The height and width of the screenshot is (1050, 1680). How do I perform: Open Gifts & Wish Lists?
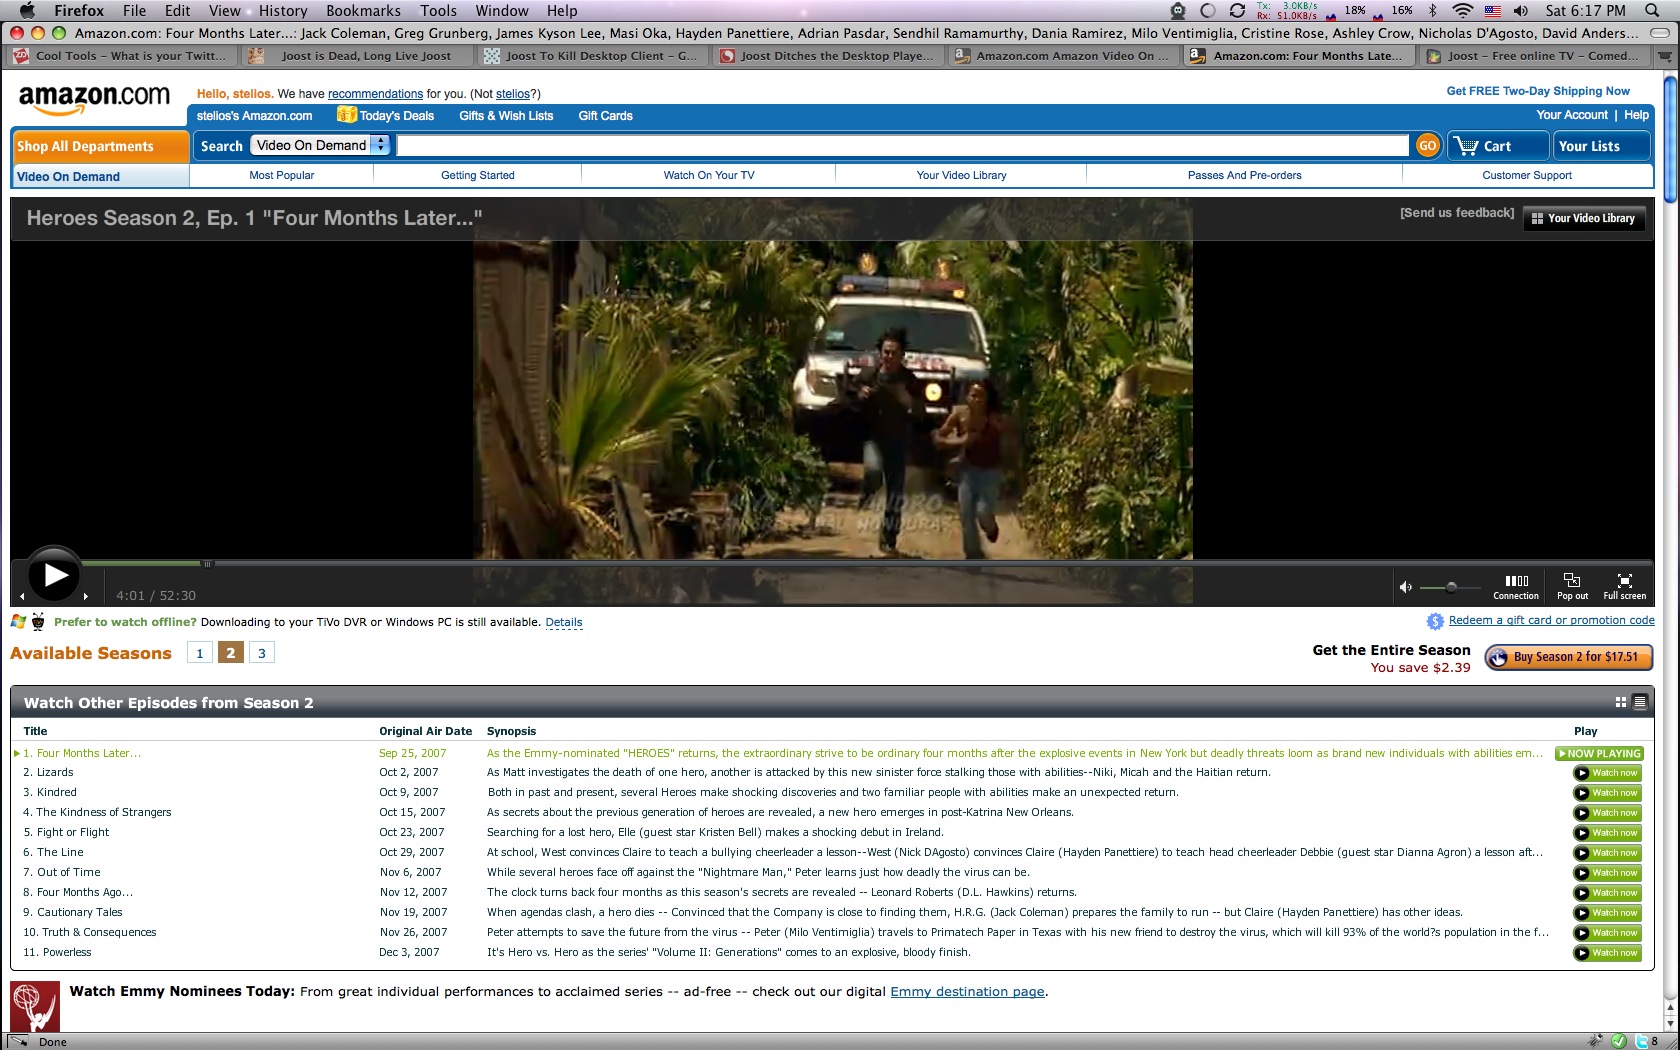point(506,116)
